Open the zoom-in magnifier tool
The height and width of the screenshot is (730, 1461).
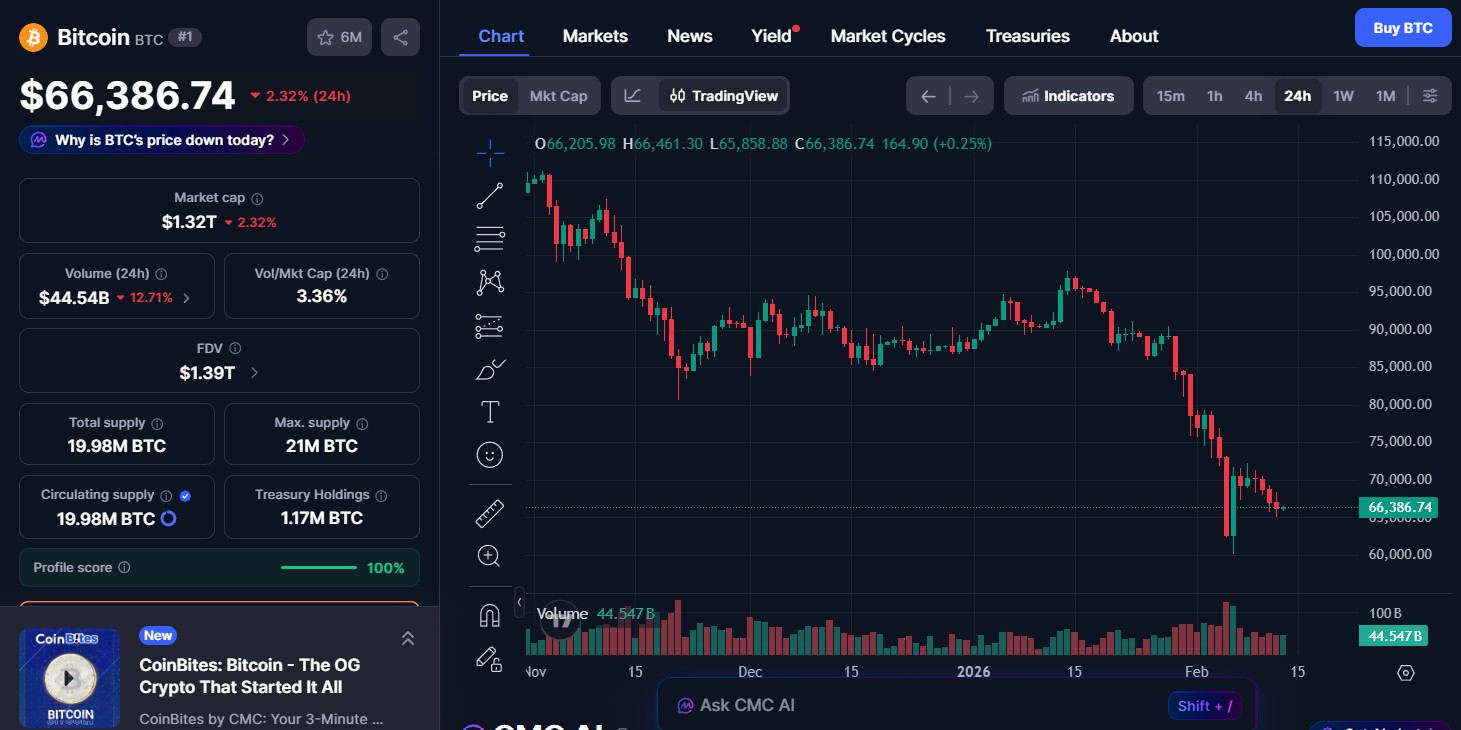[x=490, y=555]
